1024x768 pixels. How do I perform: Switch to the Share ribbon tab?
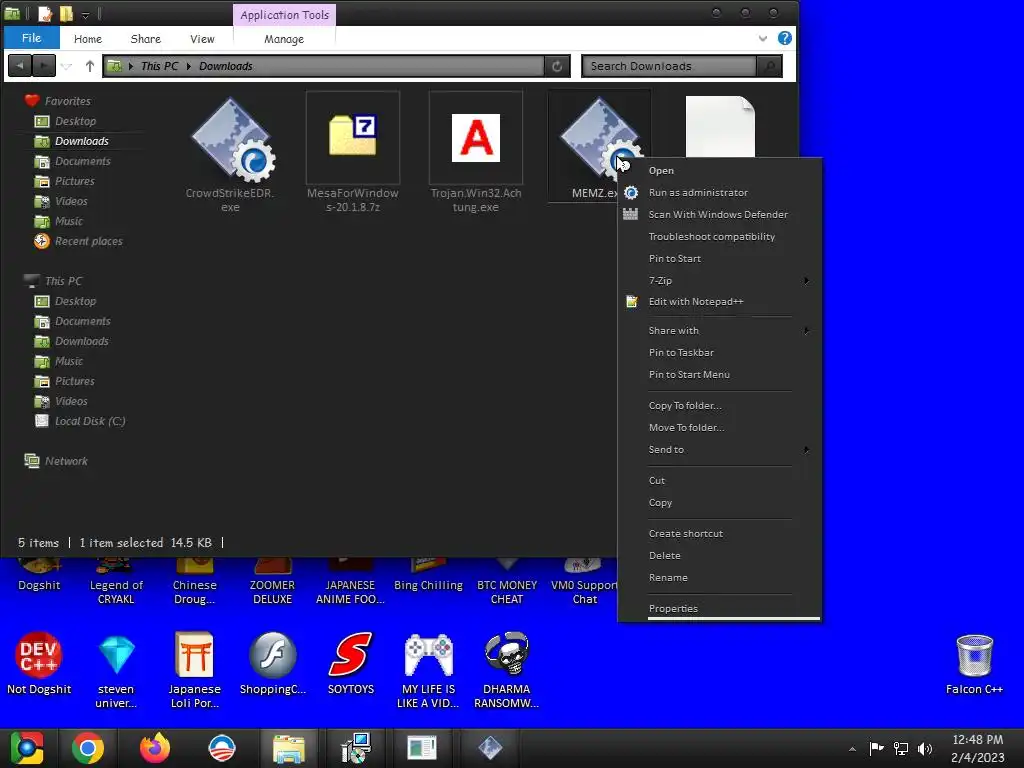[x=146, y=39]
